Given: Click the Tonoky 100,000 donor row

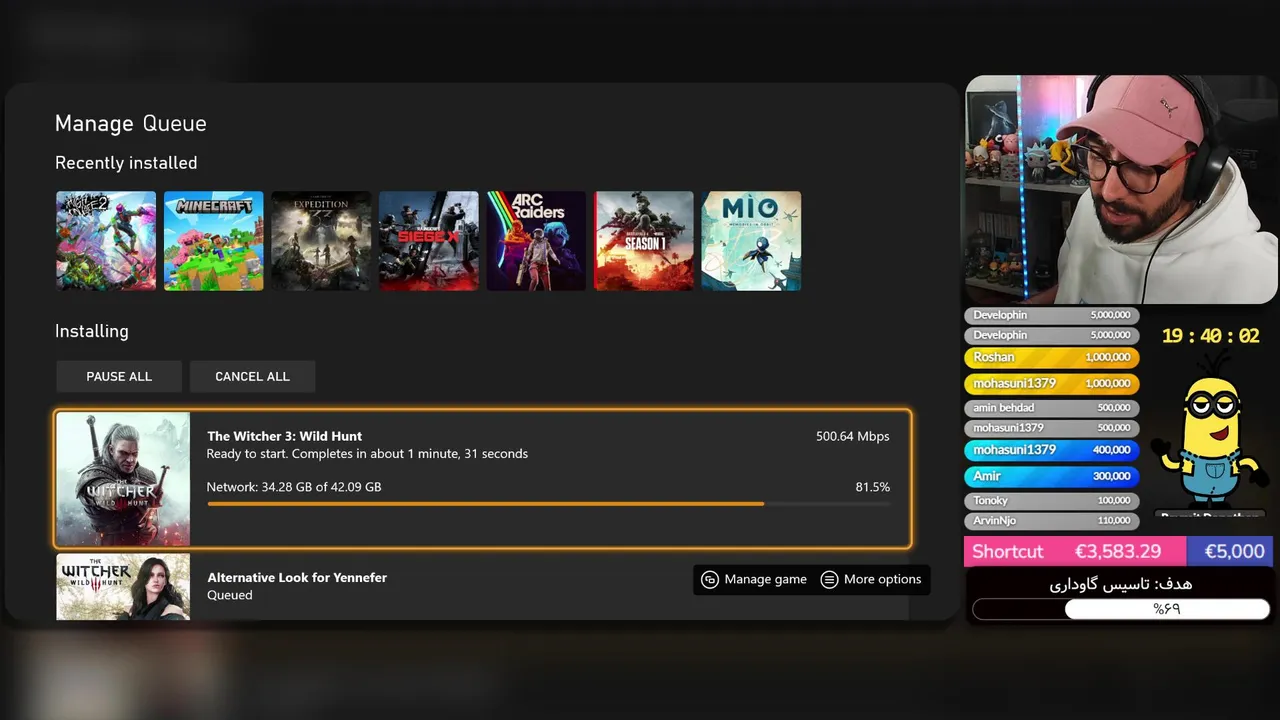Looking at the screenshot, I should click(x=1052, y=500).
